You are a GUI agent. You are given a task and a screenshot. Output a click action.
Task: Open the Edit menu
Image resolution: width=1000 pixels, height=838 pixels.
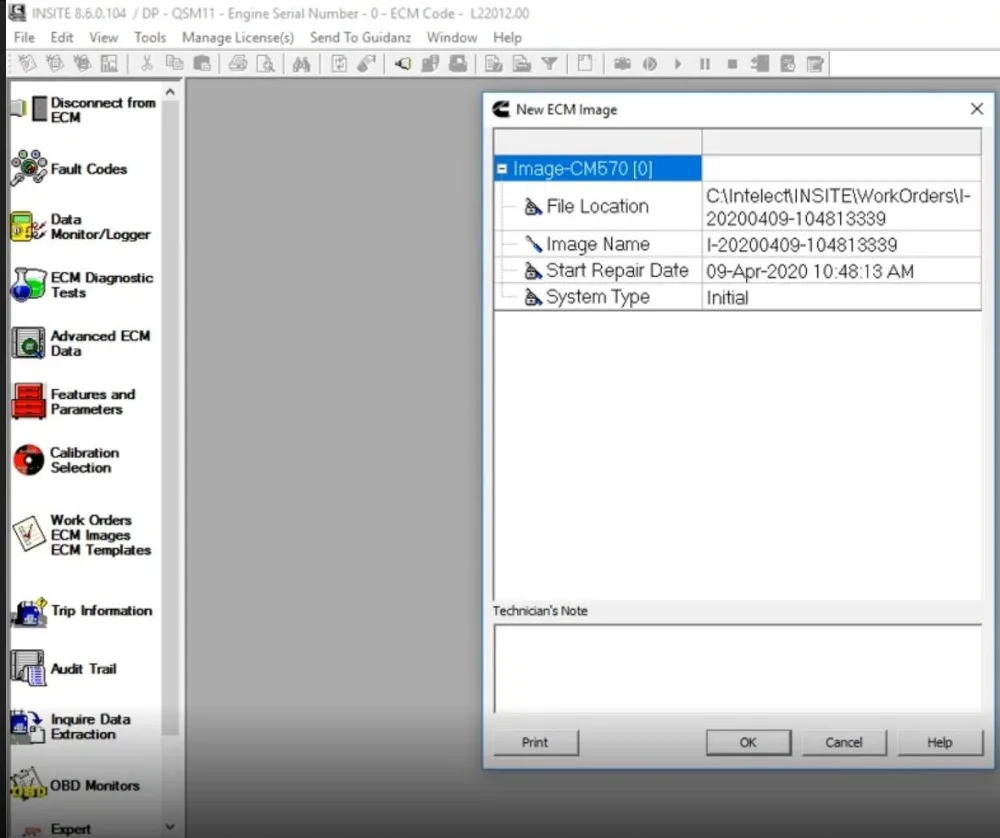tap(62, 38)
